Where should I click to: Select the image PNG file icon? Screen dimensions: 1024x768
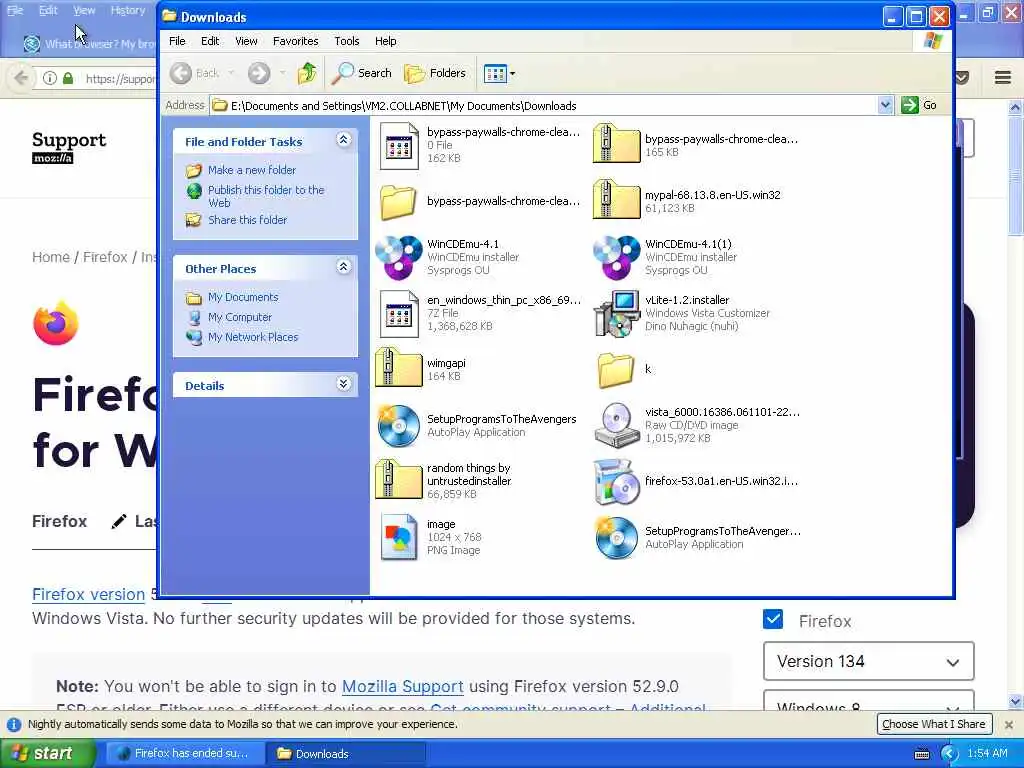point(399,537)
